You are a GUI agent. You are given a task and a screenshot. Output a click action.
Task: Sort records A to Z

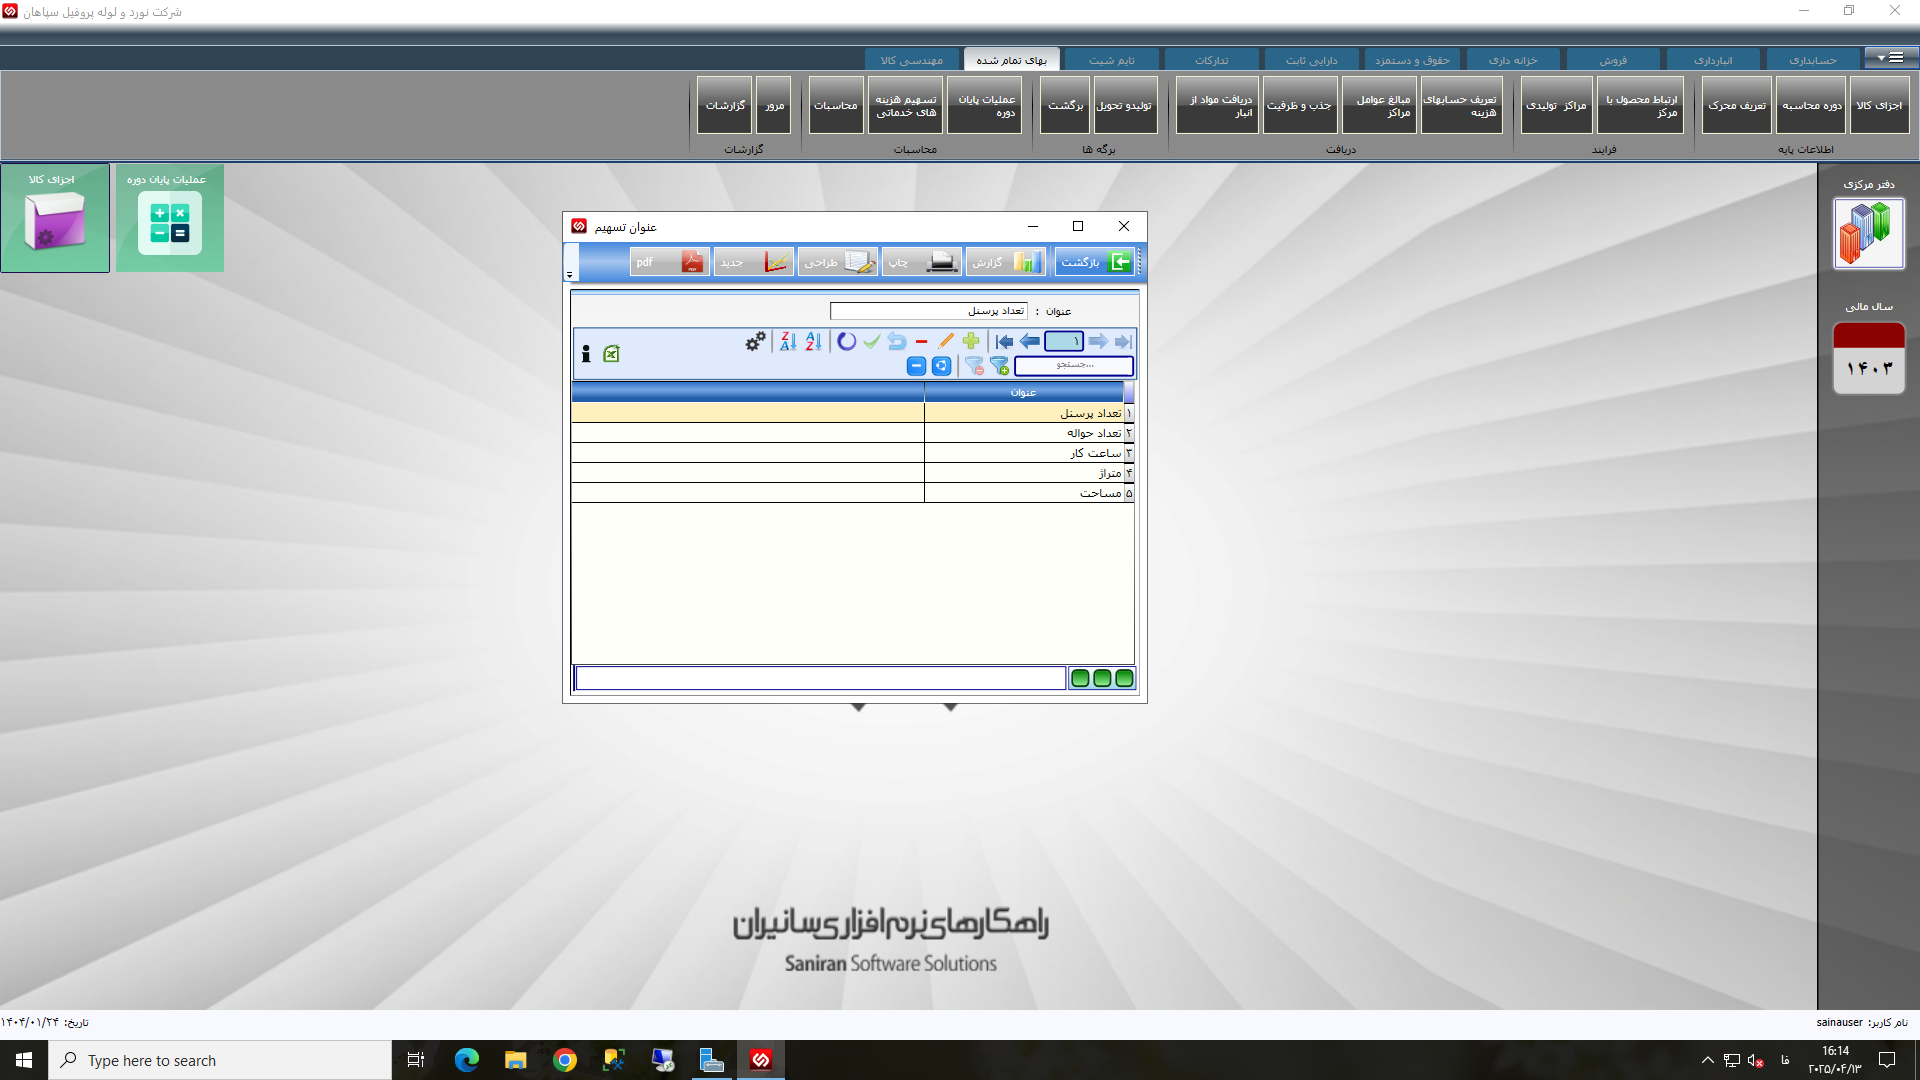812,341
